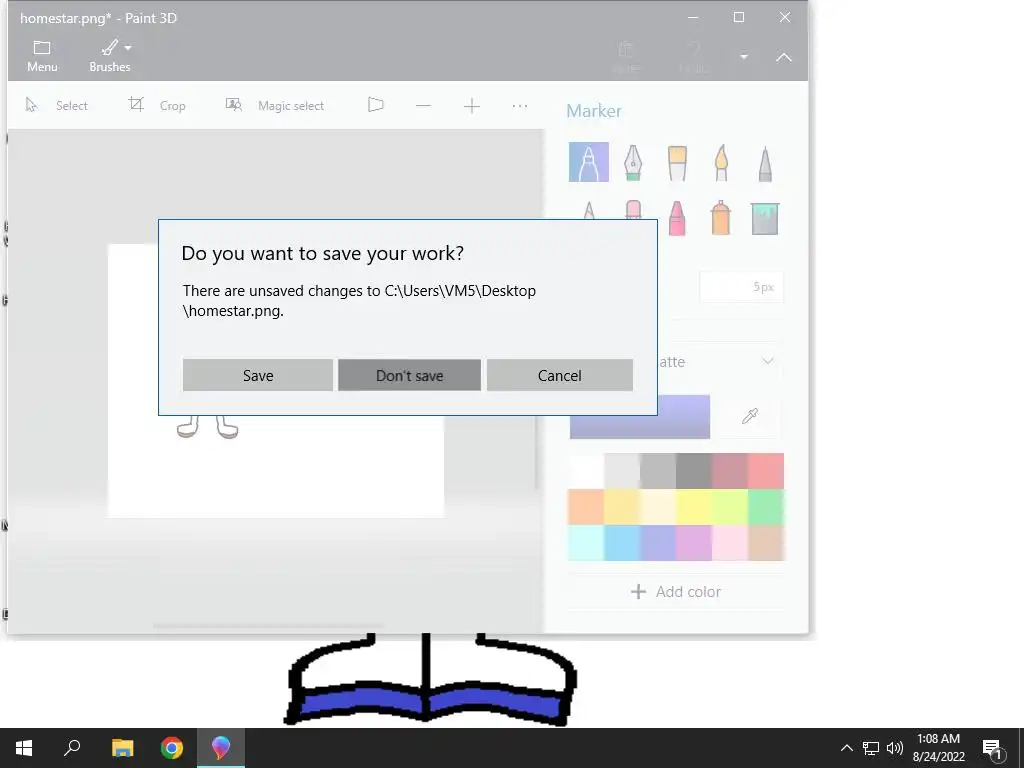The width and height of the screenshot is (1024, 768).
Task: Pick the dark gray color swatch
Action: click(x=694, y=471)
